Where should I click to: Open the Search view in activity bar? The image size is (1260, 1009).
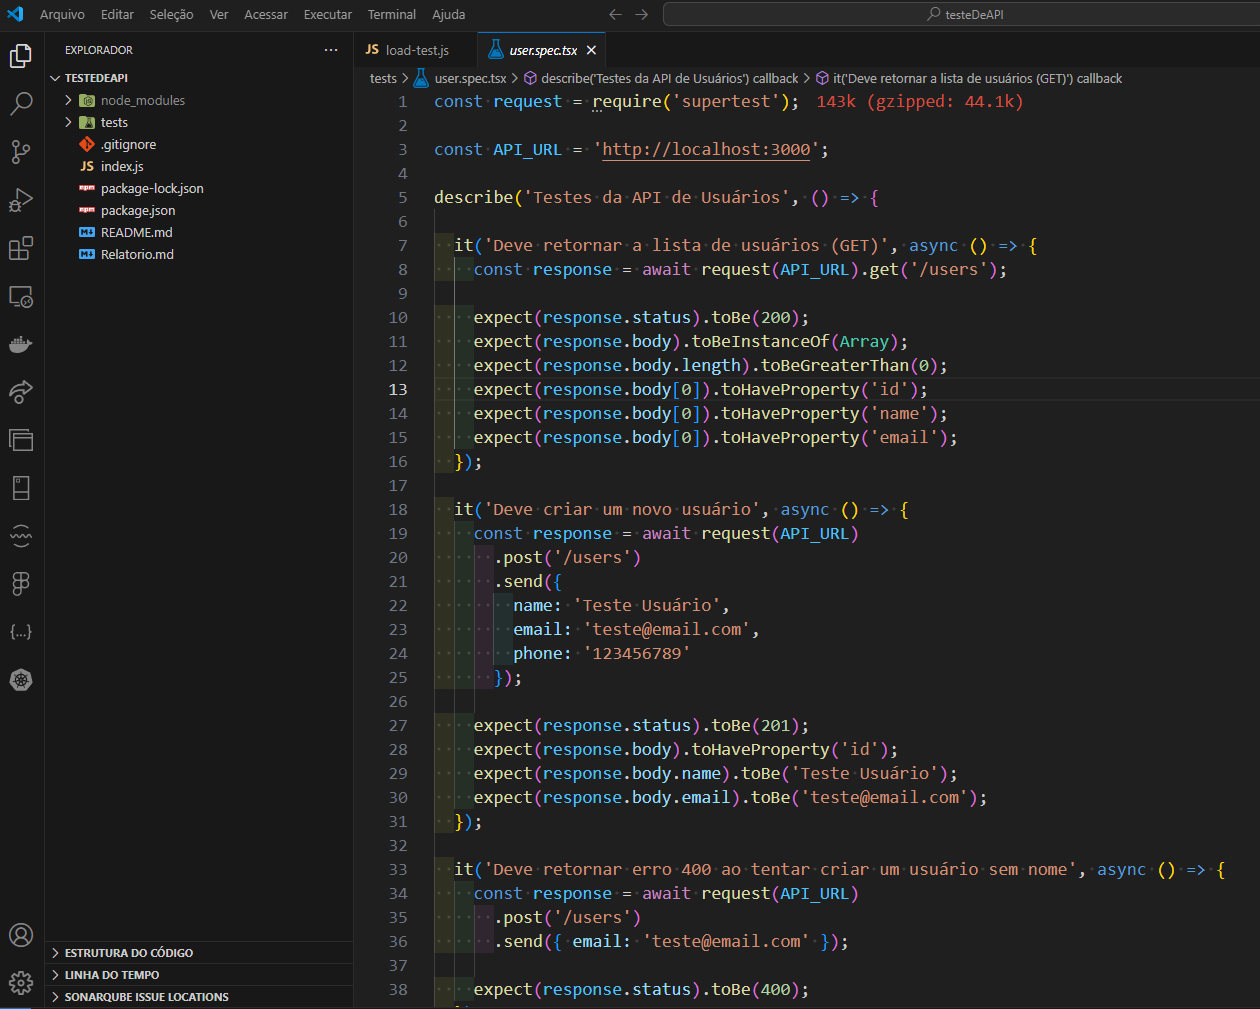21,103
